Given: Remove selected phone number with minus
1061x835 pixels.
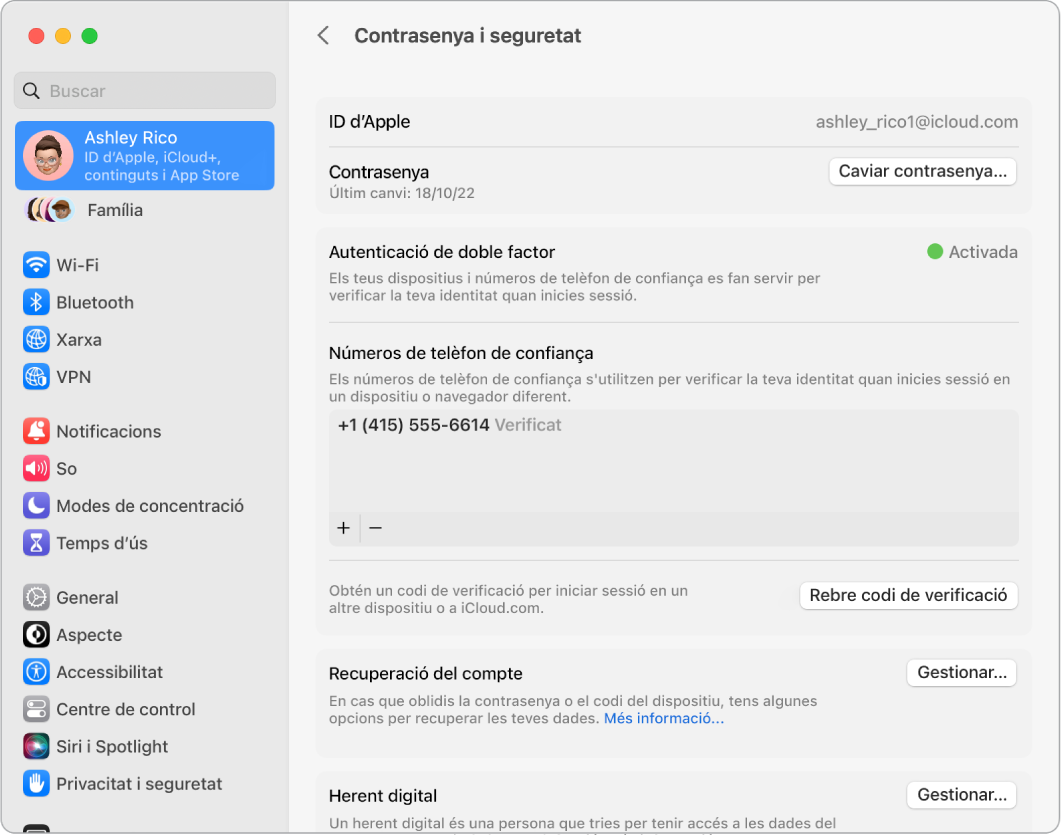Looking at the screenshot, I should click(x=376, y=528).
